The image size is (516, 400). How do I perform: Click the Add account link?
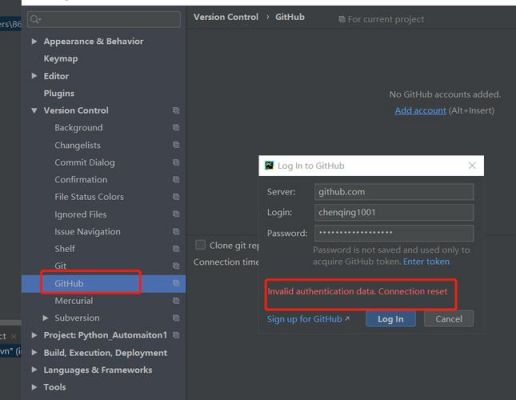[420, 111]
